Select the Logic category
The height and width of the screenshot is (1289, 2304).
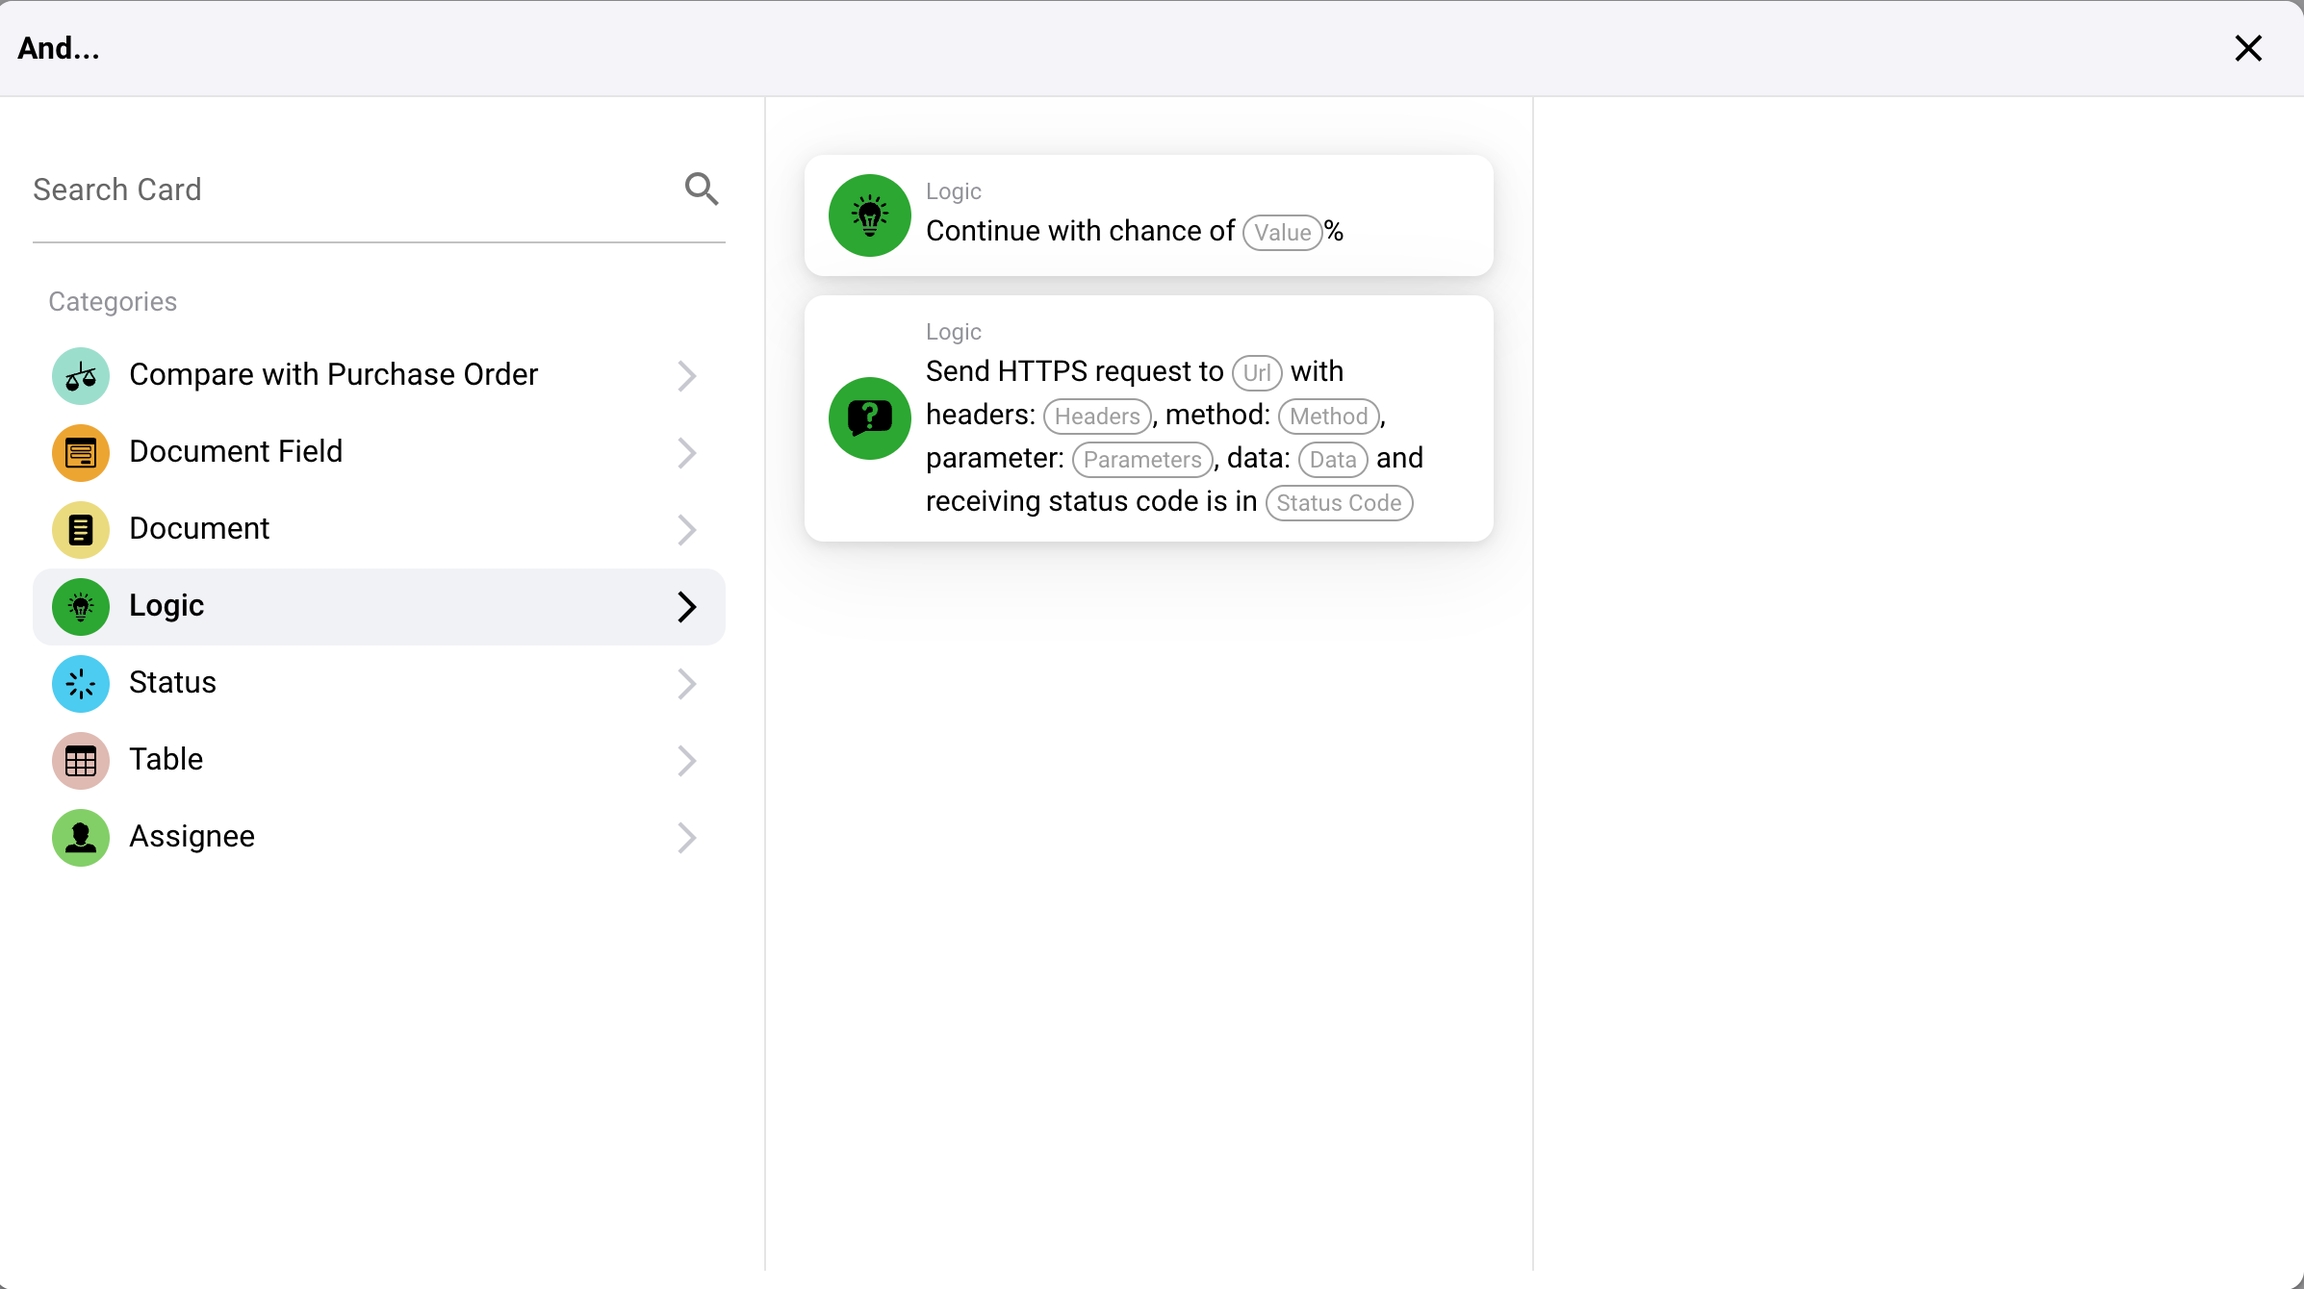(166, 606)
